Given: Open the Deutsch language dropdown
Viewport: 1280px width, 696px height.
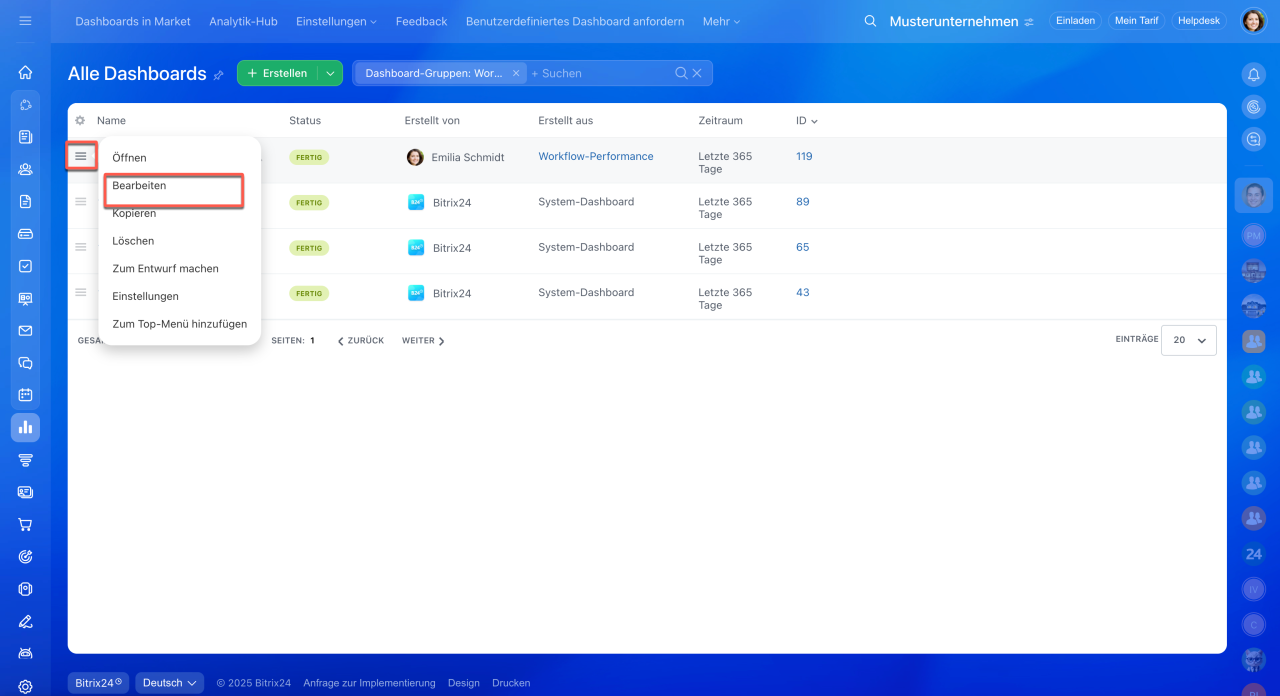Looking at the screenshot, I should 169,683.
